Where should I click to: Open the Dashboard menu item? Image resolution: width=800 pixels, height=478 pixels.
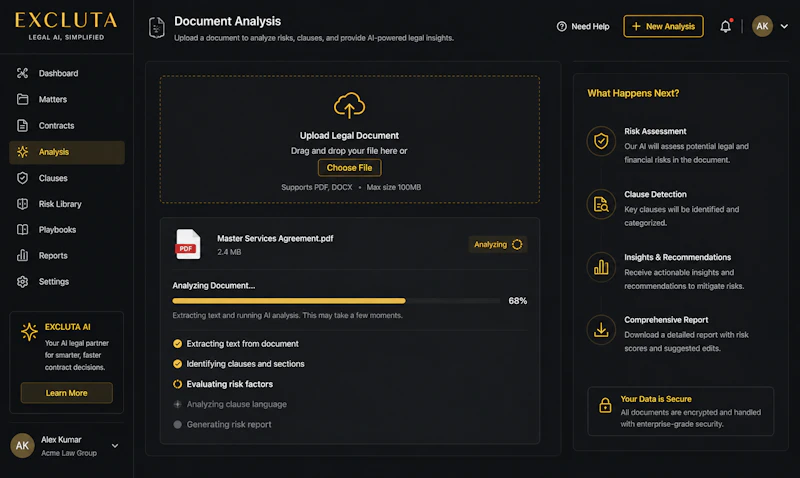coord(67,73)
